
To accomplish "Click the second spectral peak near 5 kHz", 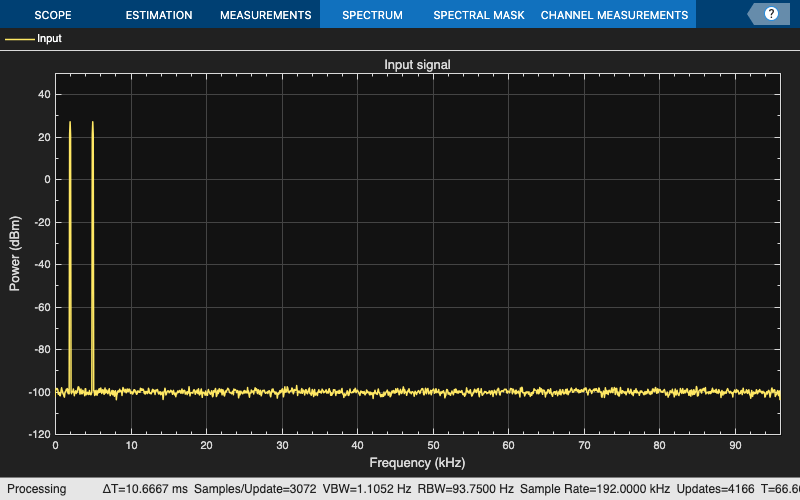I will 93,125.
